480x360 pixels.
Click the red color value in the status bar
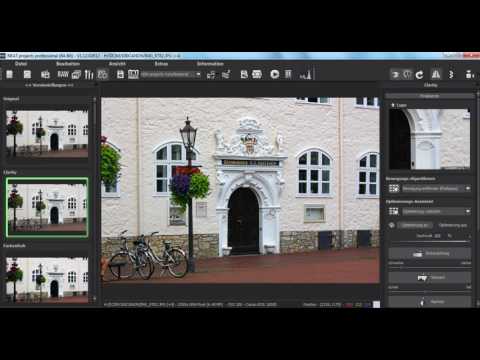tap(348, 305)
